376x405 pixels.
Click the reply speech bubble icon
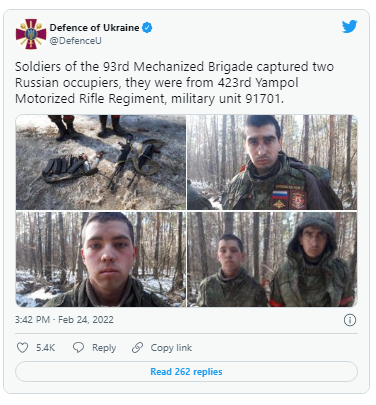pyautogui.click(x=78, y=348)
